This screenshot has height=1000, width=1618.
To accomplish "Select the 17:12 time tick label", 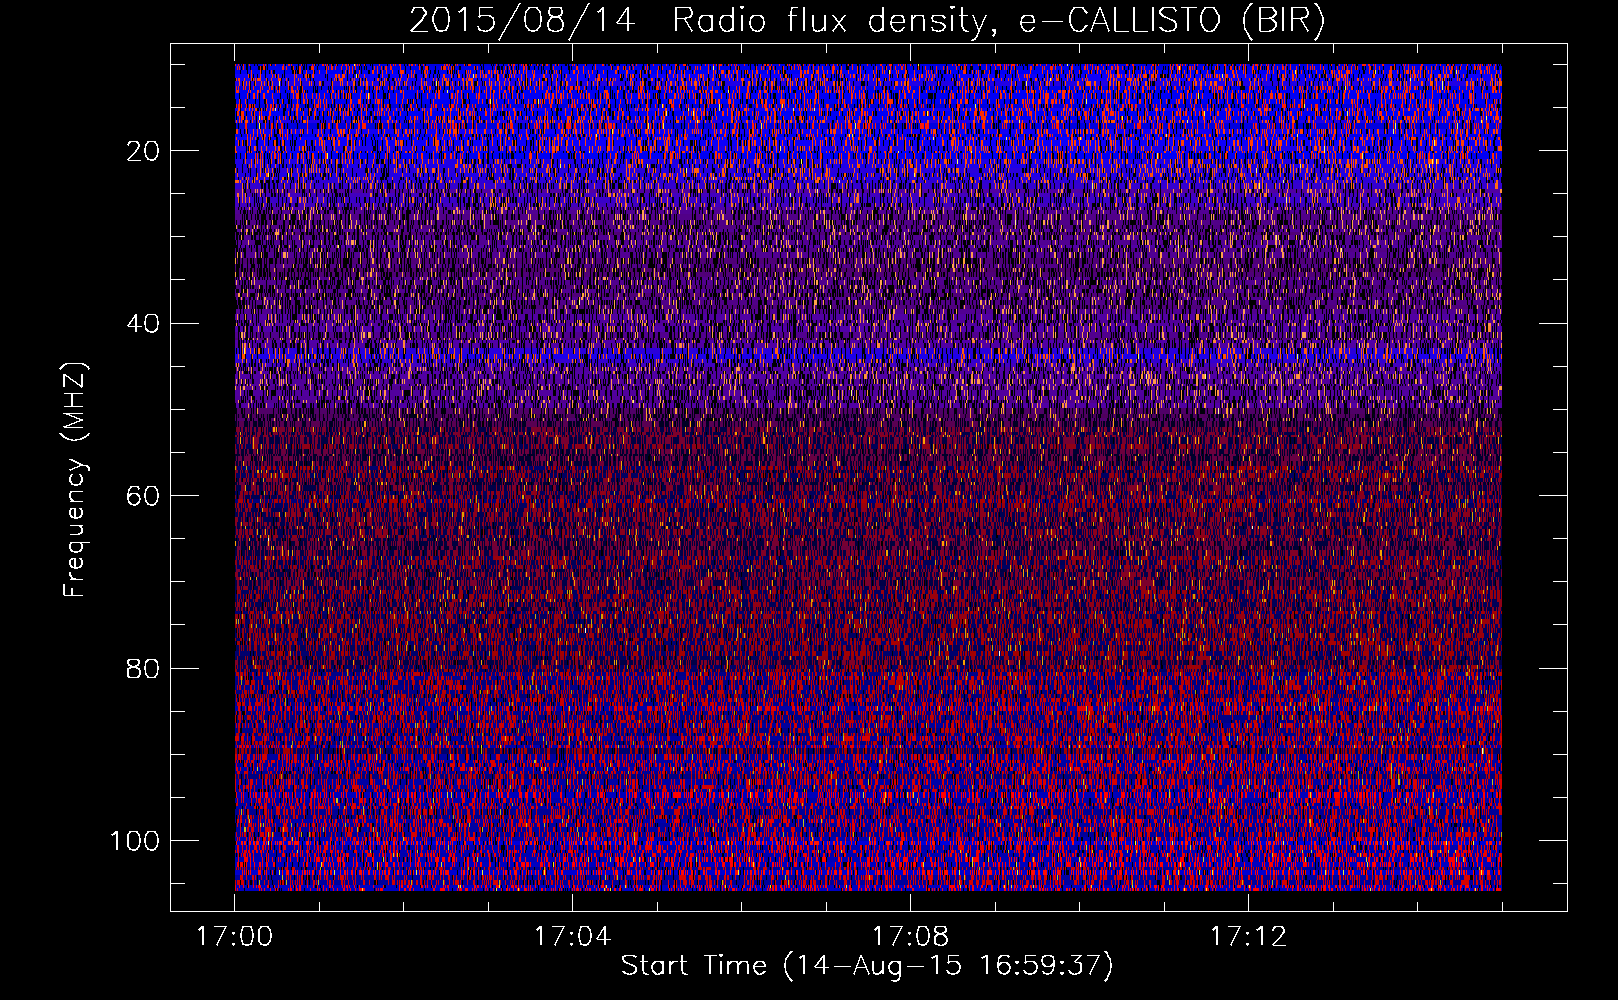I will tap(1248, 937).
